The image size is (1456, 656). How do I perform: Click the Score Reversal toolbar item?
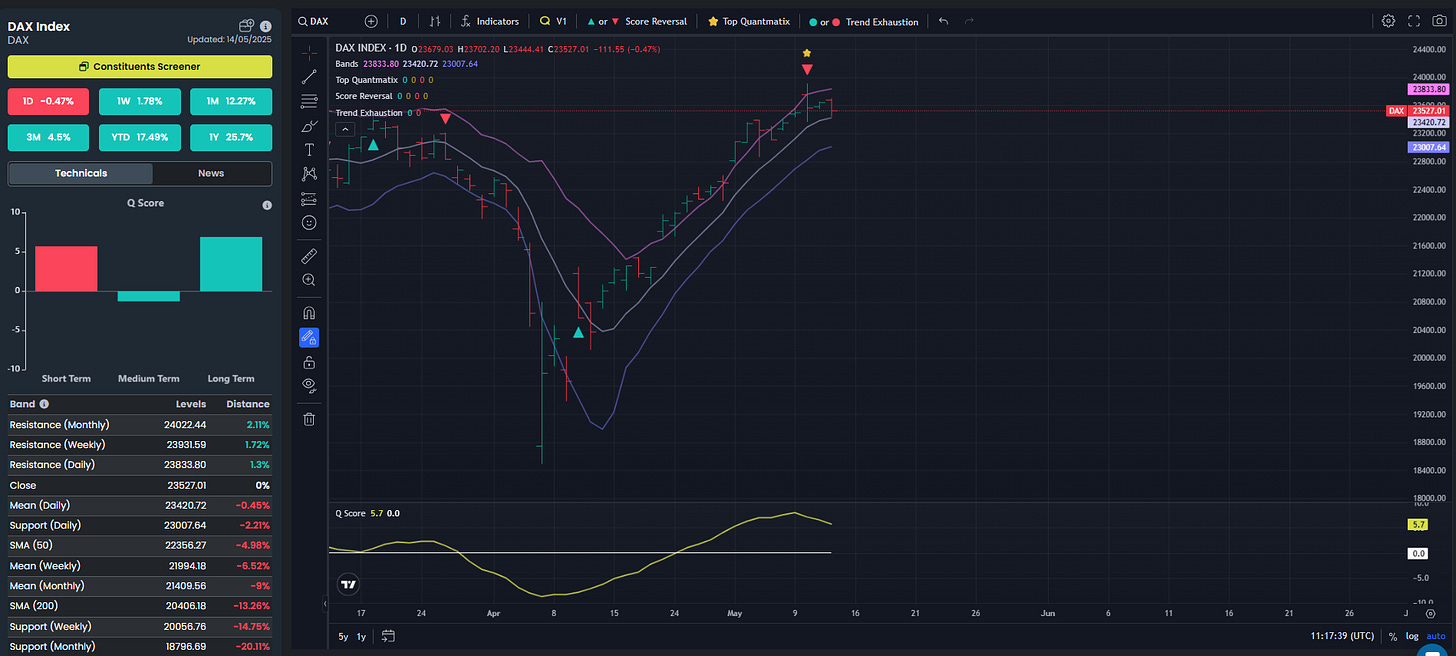pyautogui.click(x=637, y=21)
